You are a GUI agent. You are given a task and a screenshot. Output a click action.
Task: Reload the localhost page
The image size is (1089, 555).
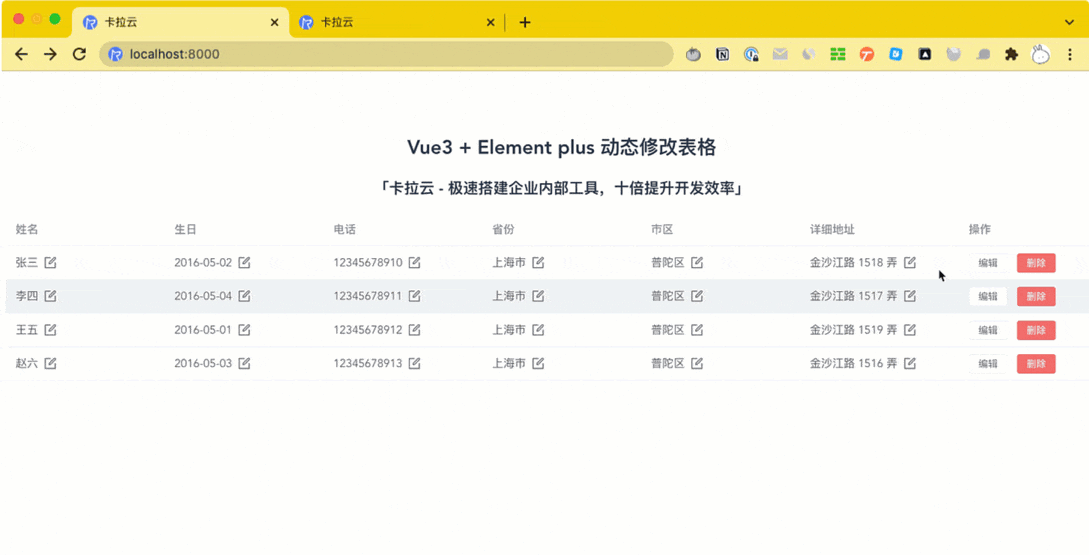click(79, 54)
